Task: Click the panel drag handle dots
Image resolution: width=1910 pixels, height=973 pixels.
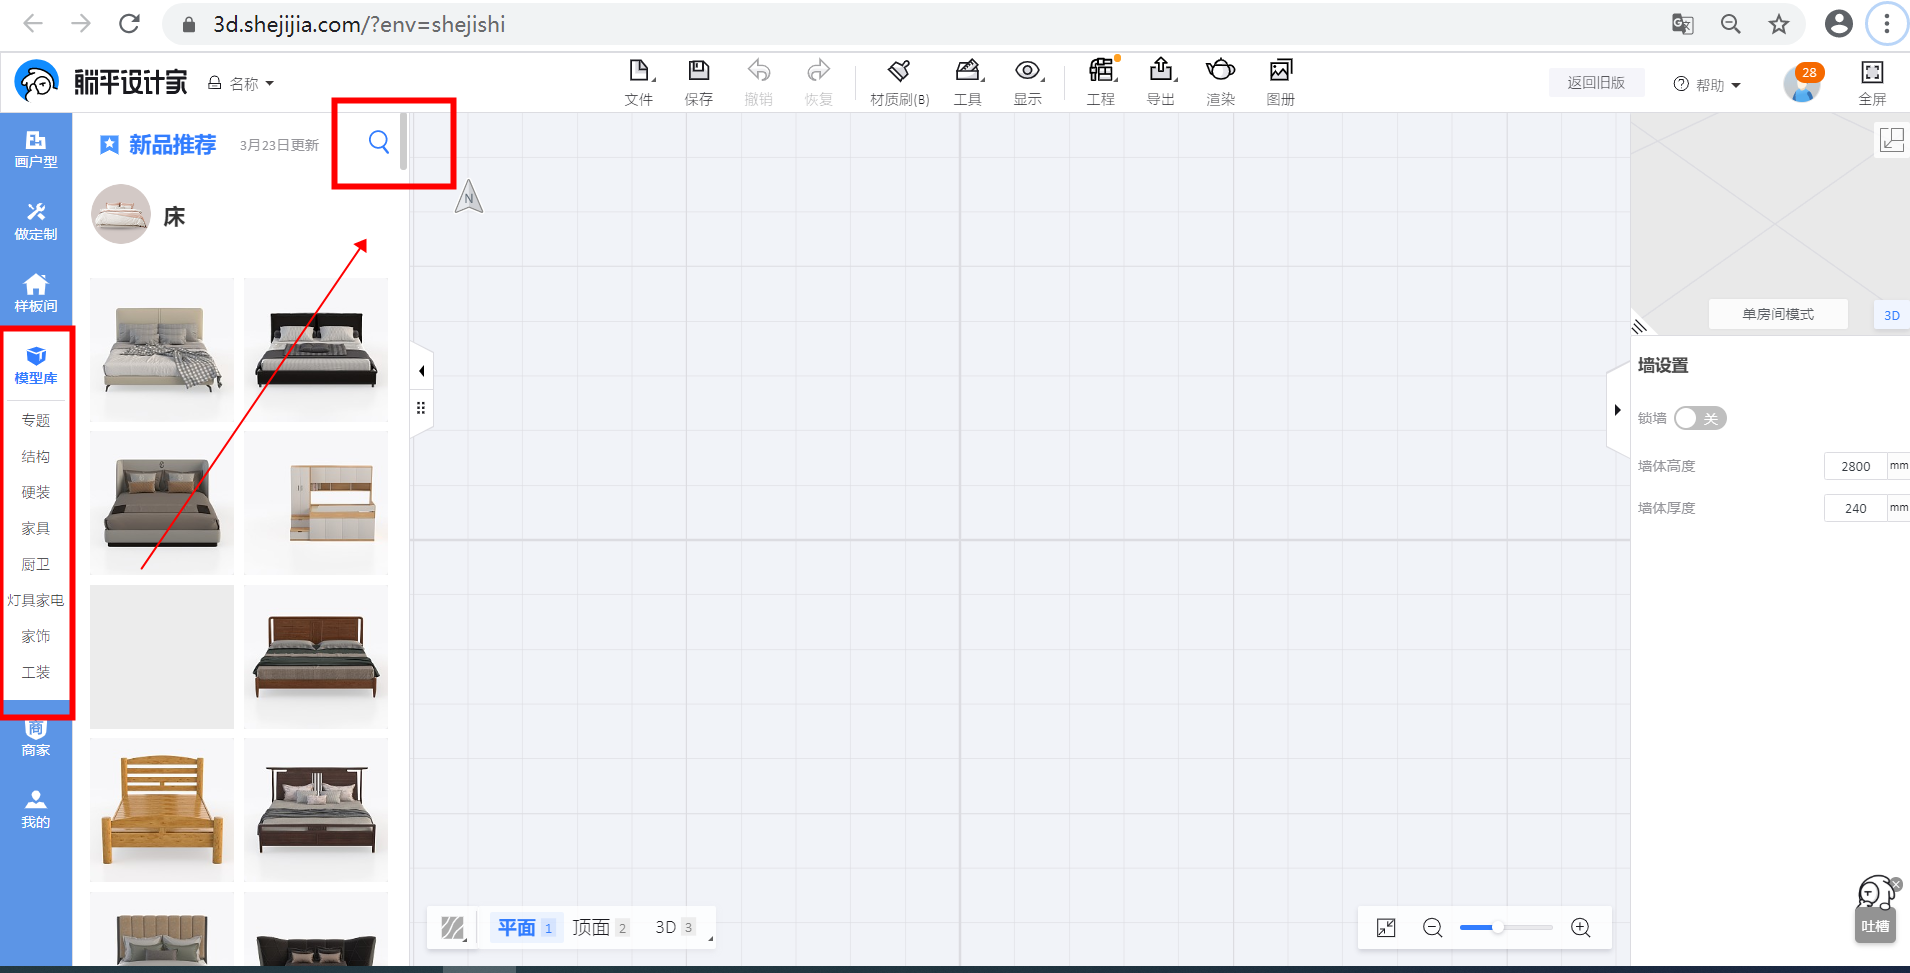Action: pos(421,408)
